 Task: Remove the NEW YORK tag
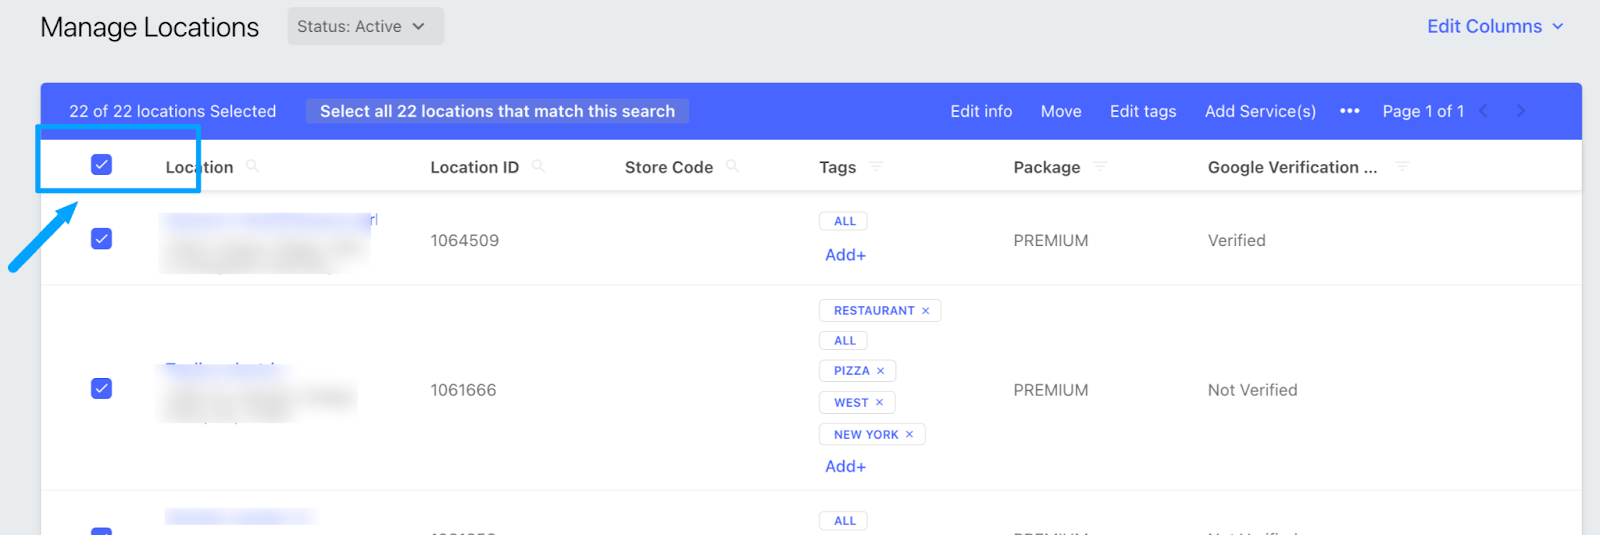910,435
